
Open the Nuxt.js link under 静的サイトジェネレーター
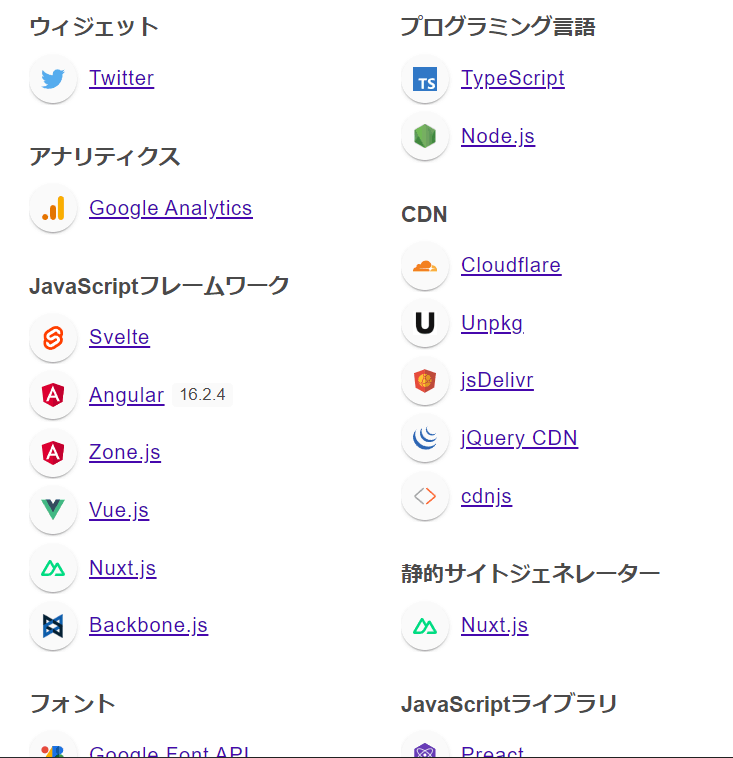[x=495, y=625]
